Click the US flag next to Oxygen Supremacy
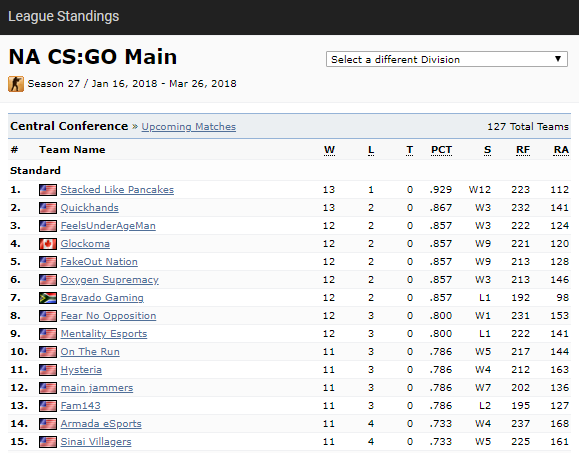Image resolution: width=579 pixels, height=453 pixels. point(48,280)
